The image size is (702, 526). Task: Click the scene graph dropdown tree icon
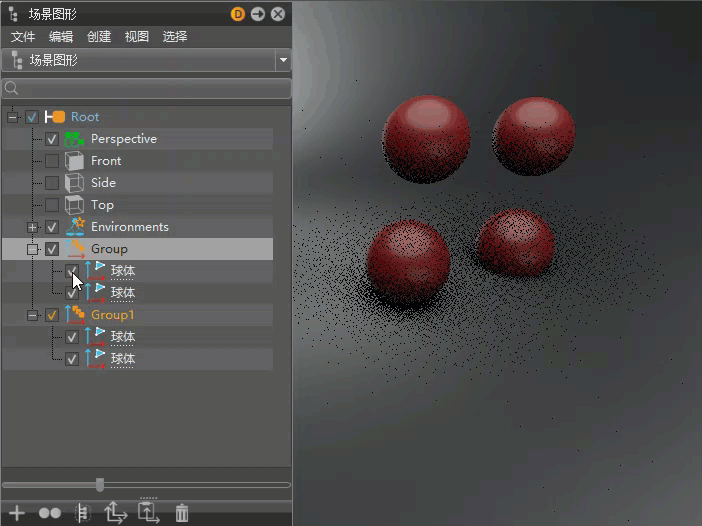tap(17, 60)
